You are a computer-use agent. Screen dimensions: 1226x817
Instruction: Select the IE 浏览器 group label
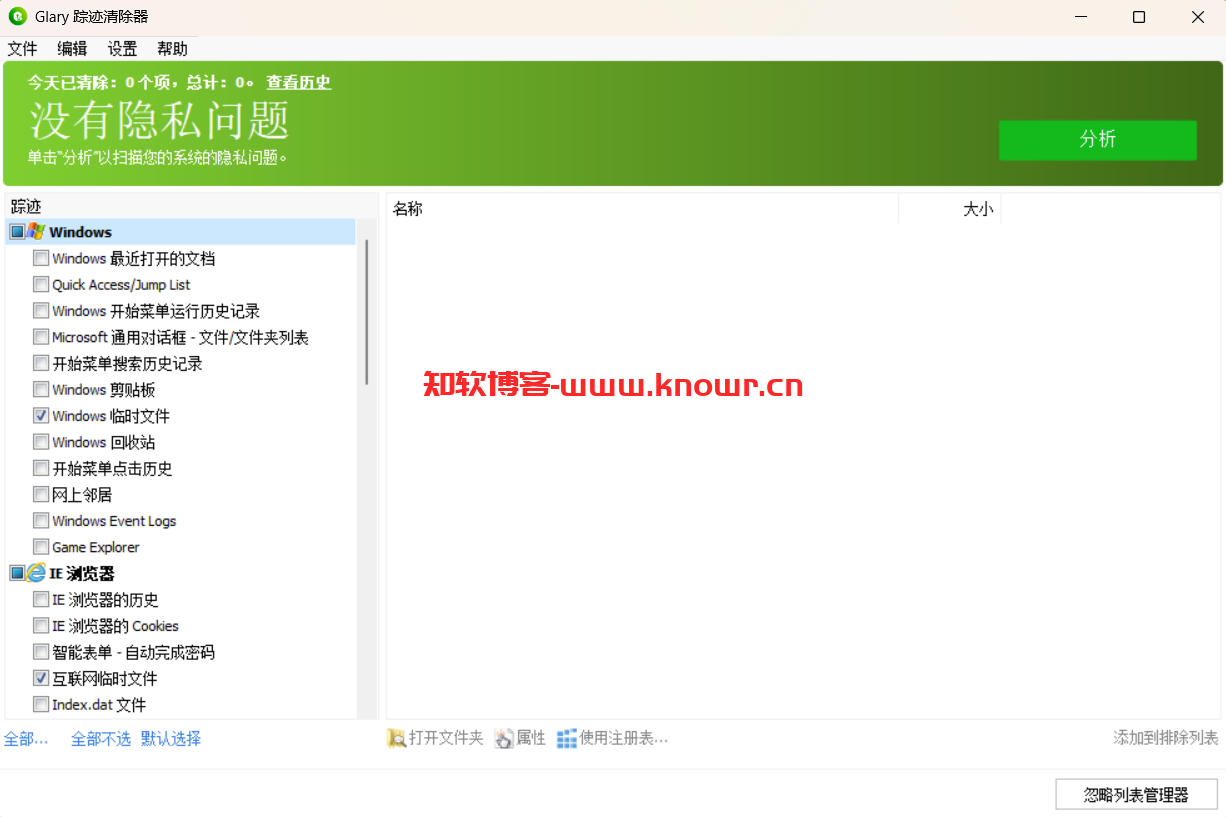82,573
